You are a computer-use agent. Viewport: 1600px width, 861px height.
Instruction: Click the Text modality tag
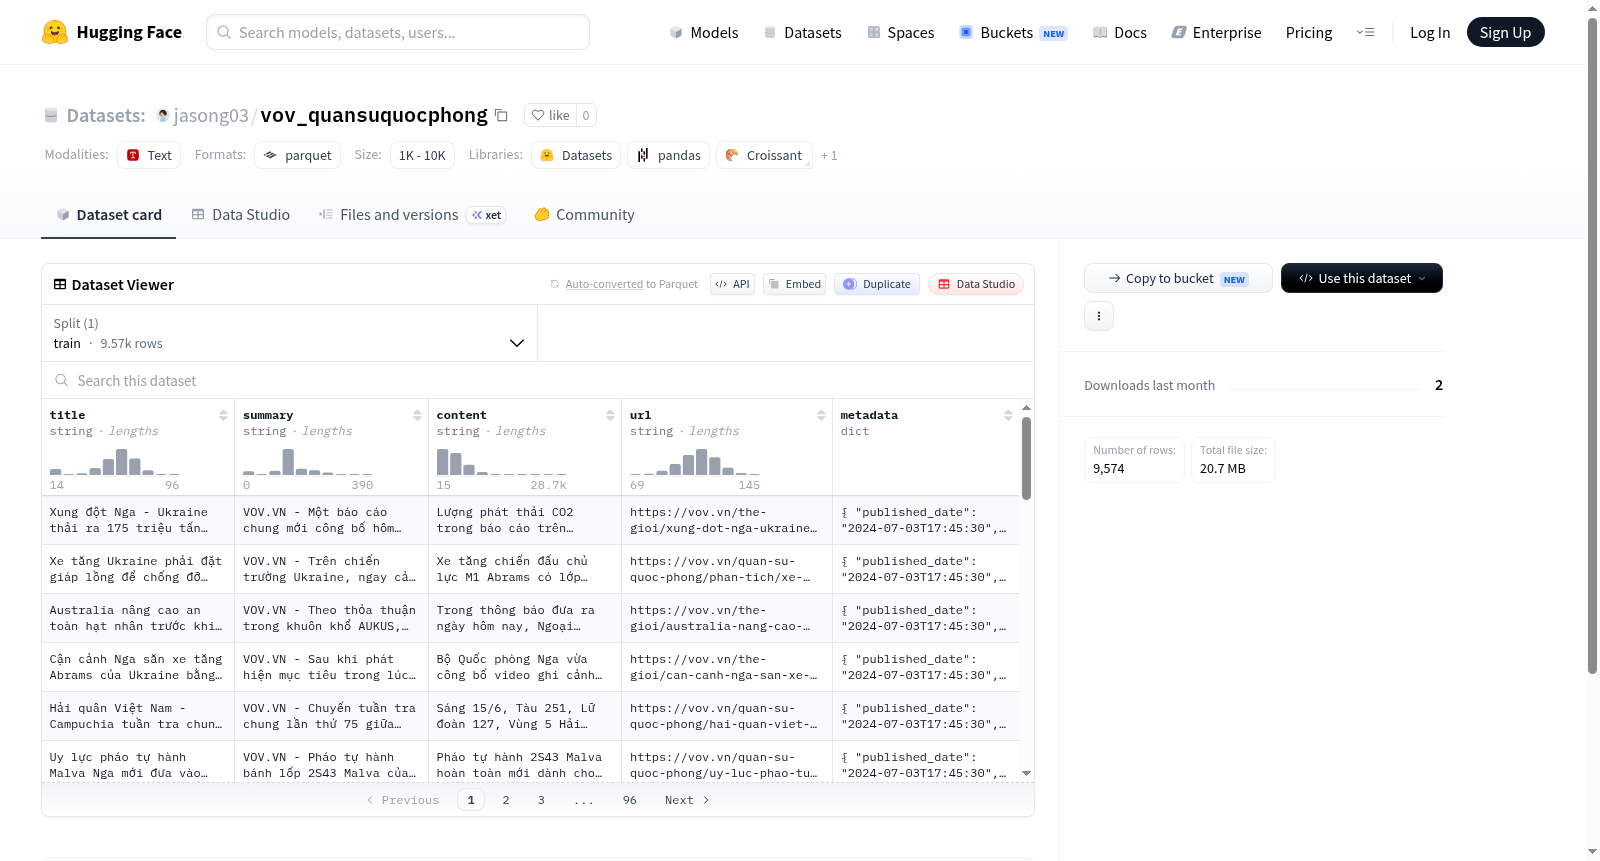pyautogui.click(x=149, y=155)
